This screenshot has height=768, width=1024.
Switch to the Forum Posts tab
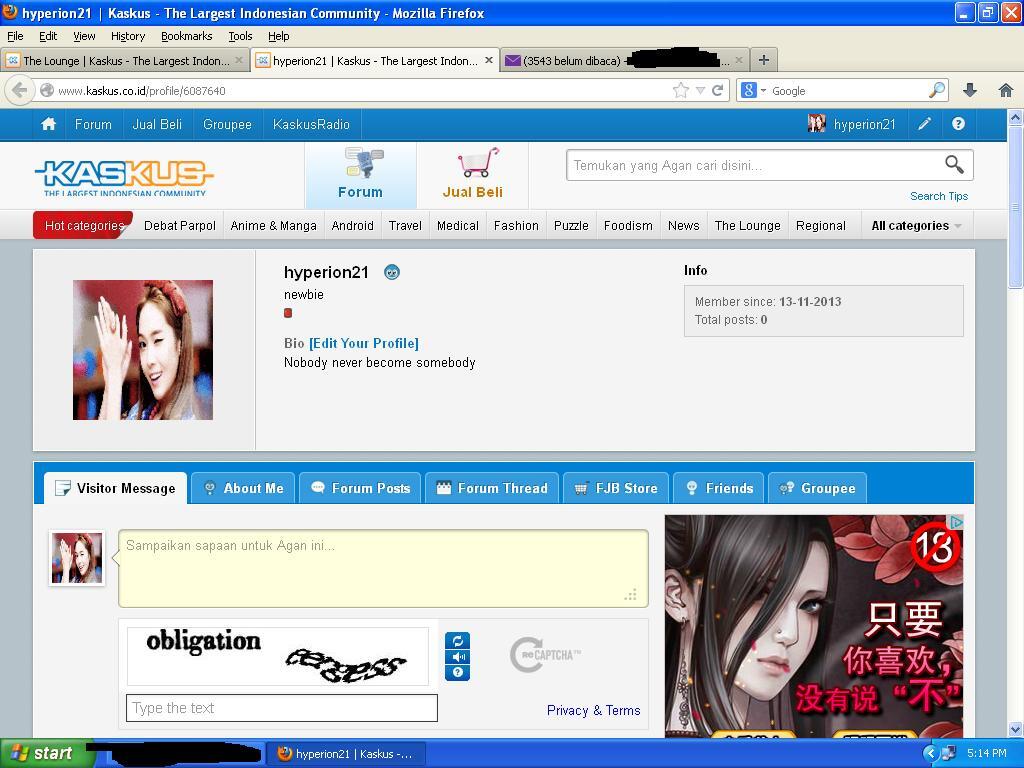(360, 488)
